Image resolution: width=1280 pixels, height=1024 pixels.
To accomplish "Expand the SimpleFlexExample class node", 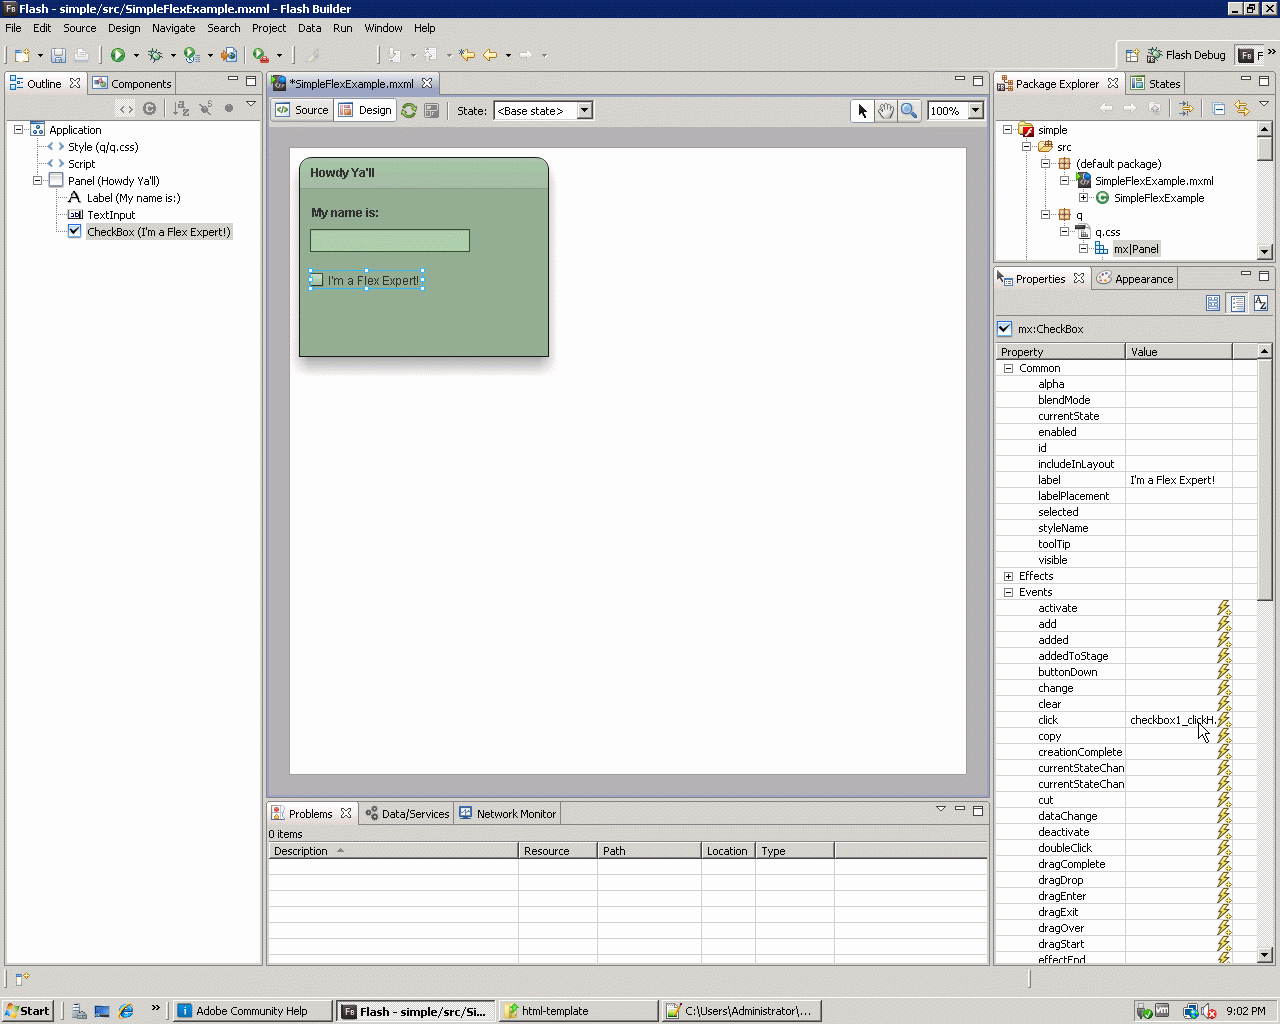I will coord(1083,198).
